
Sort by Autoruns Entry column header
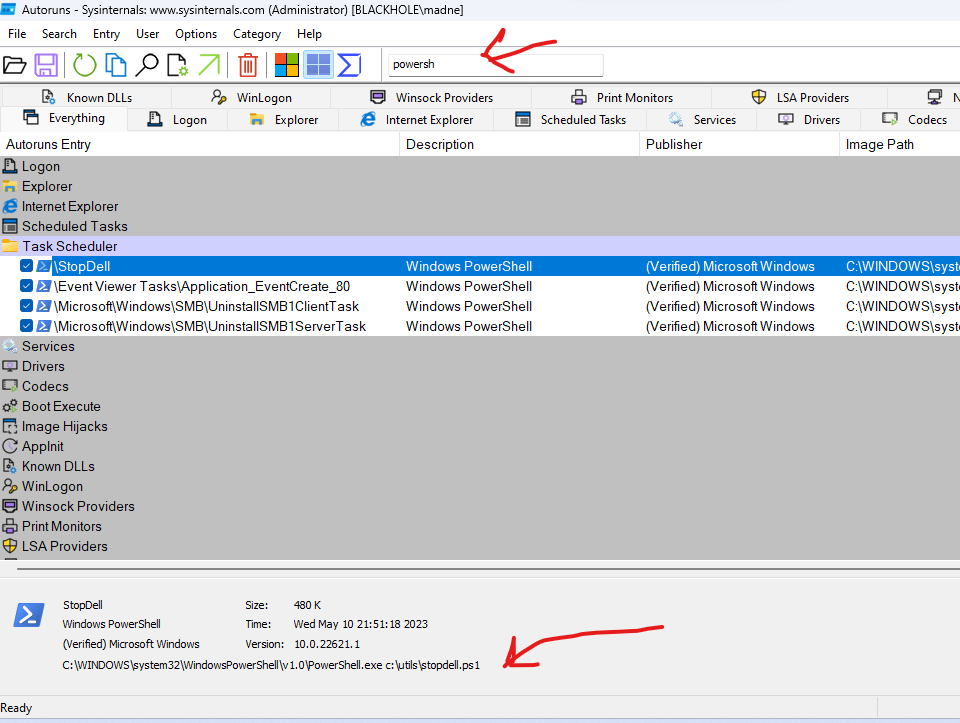200,144
